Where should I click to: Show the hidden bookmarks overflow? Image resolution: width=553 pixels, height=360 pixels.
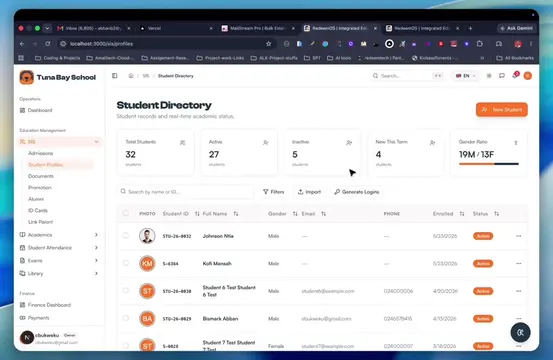pyautogui.click(x=482, y=58)
